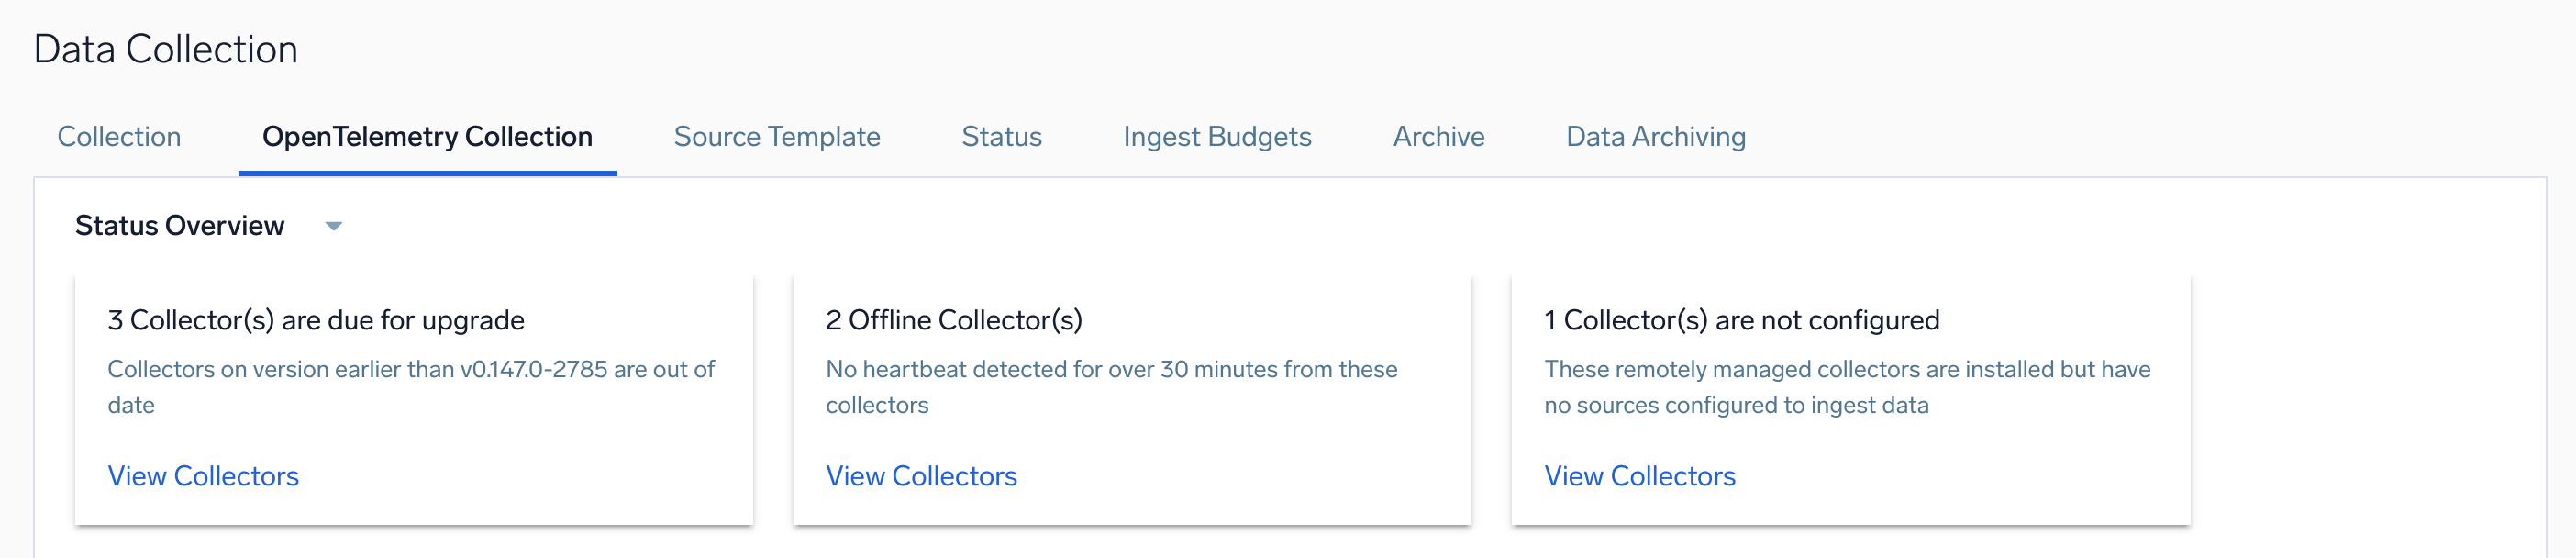
Task: Click the Data Collection page heading
Action: pyautogui.click(x=166, y=50)
